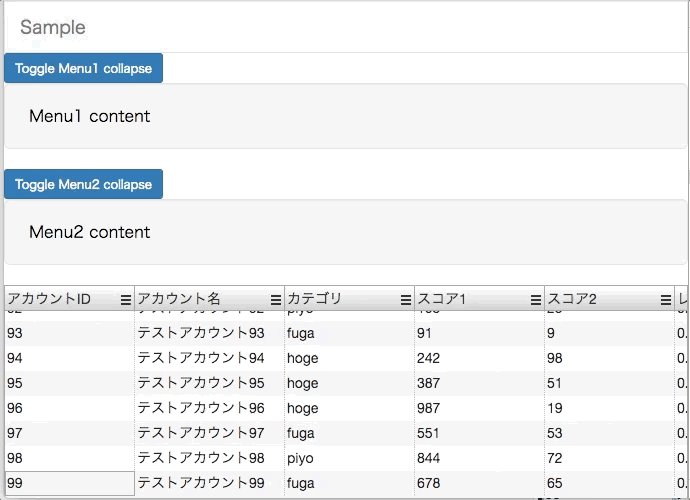Toggle Menu1 collapse
This screenshot has height=500, width=690.
pyautogui.click(x=83, y=68)
